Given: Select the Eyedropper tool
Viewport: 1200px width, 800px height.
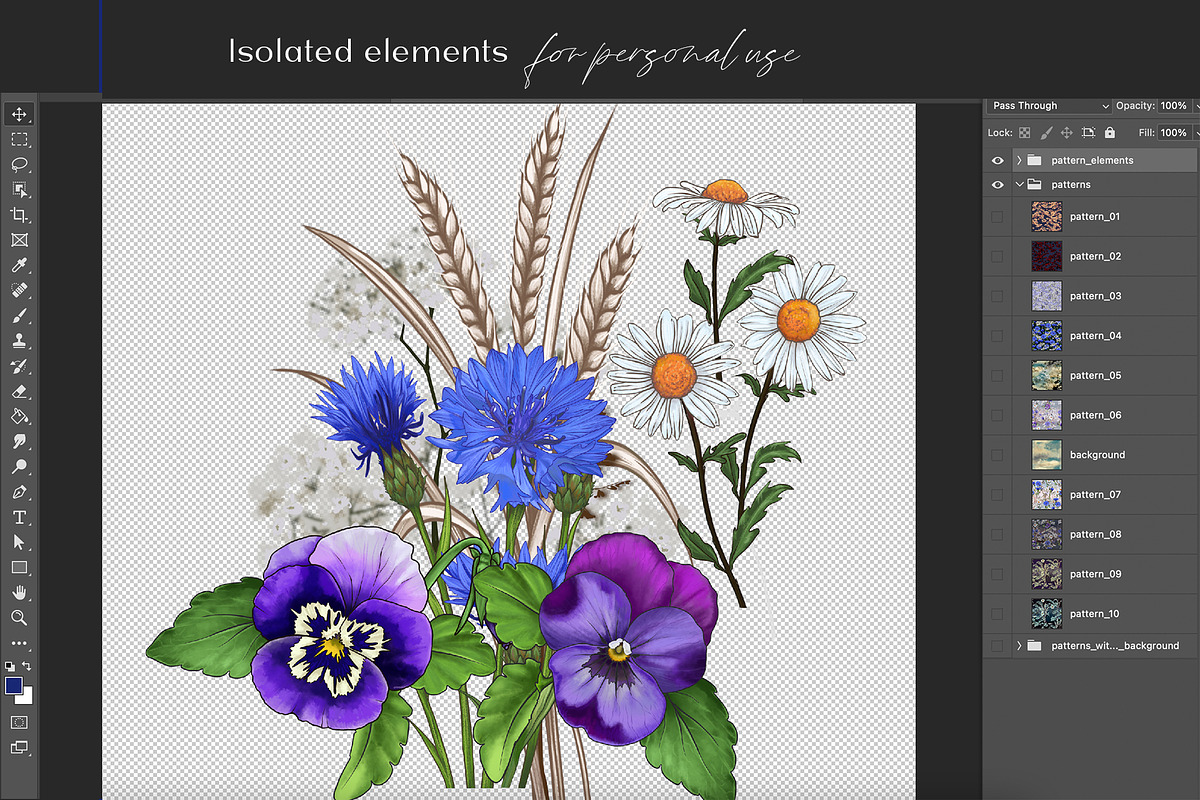Looking at the screenshot, I should (19, 265).
